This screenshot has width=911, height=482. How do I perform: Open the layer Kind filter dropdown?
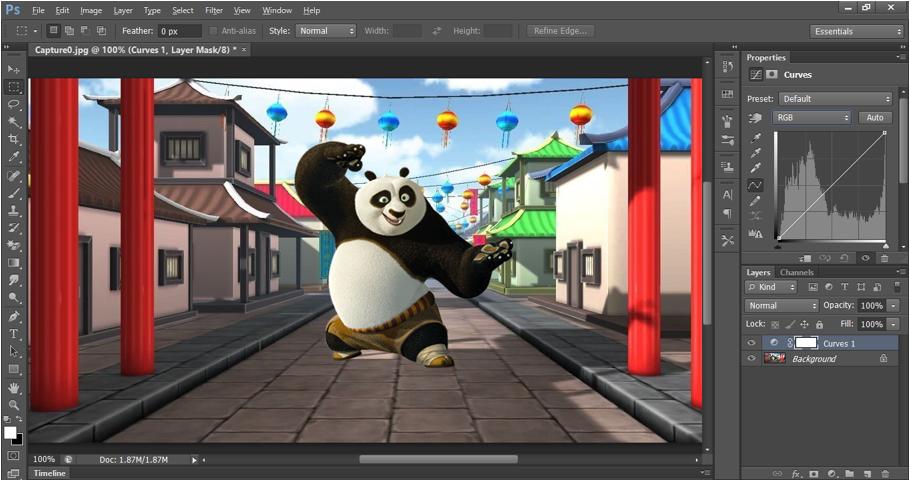tap(772, 287)
